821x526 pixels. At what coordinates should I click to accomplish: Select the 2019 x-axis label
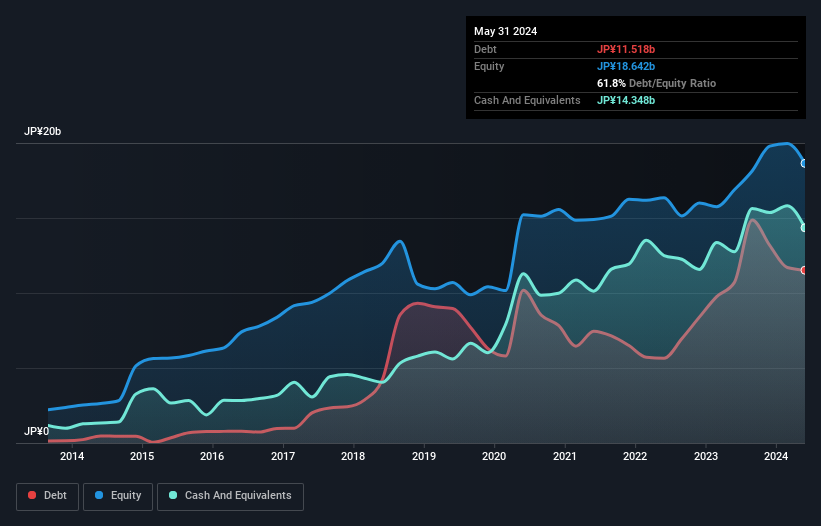coord(424,456)
